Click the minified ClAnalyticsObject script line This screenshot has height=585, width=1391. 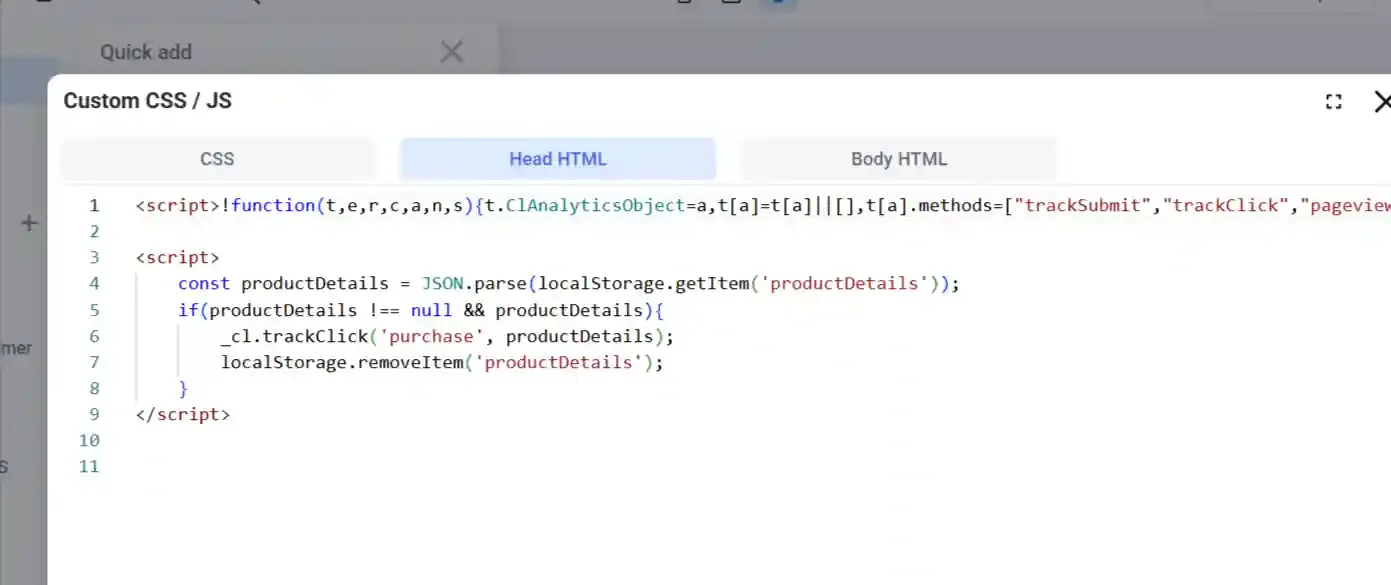pos(763,206)
